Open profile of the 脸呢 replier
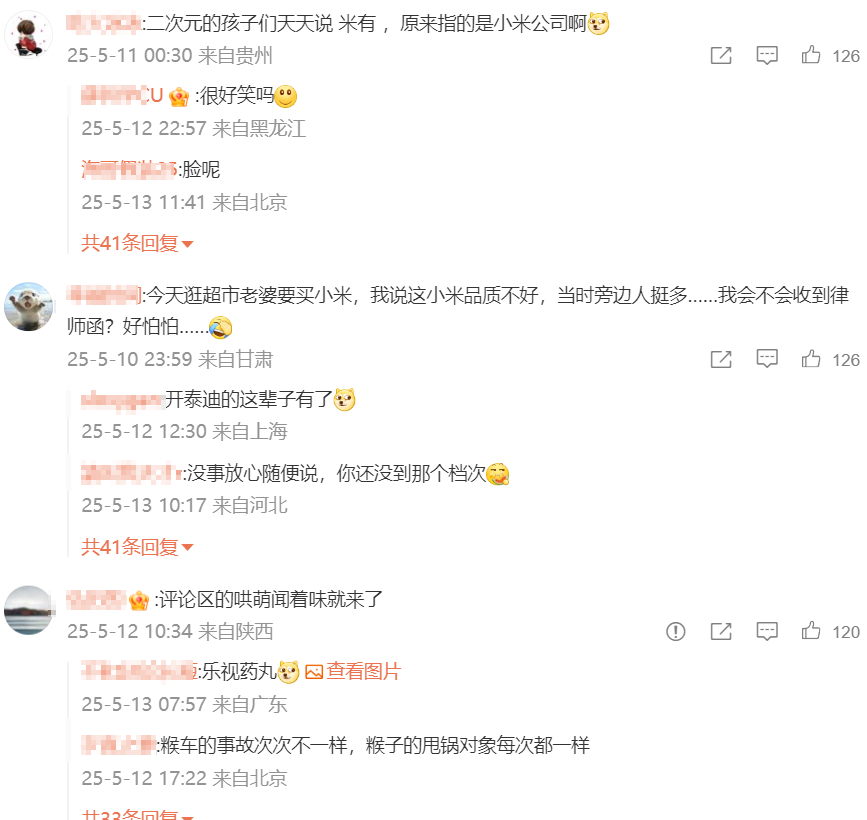The width and height of the screenshot is (867, 820). point(128,169)
